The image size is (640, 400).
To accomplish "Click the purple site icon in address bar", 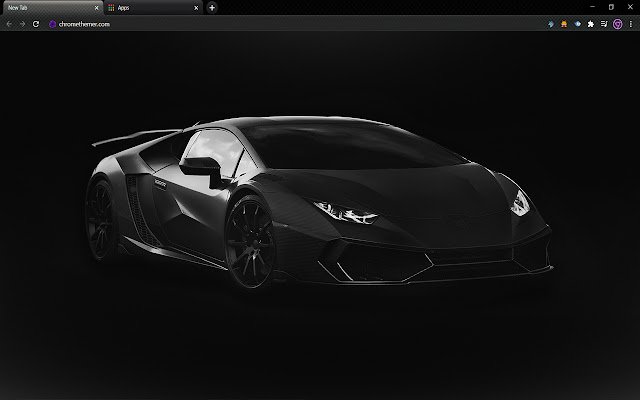I will (51, 23).
